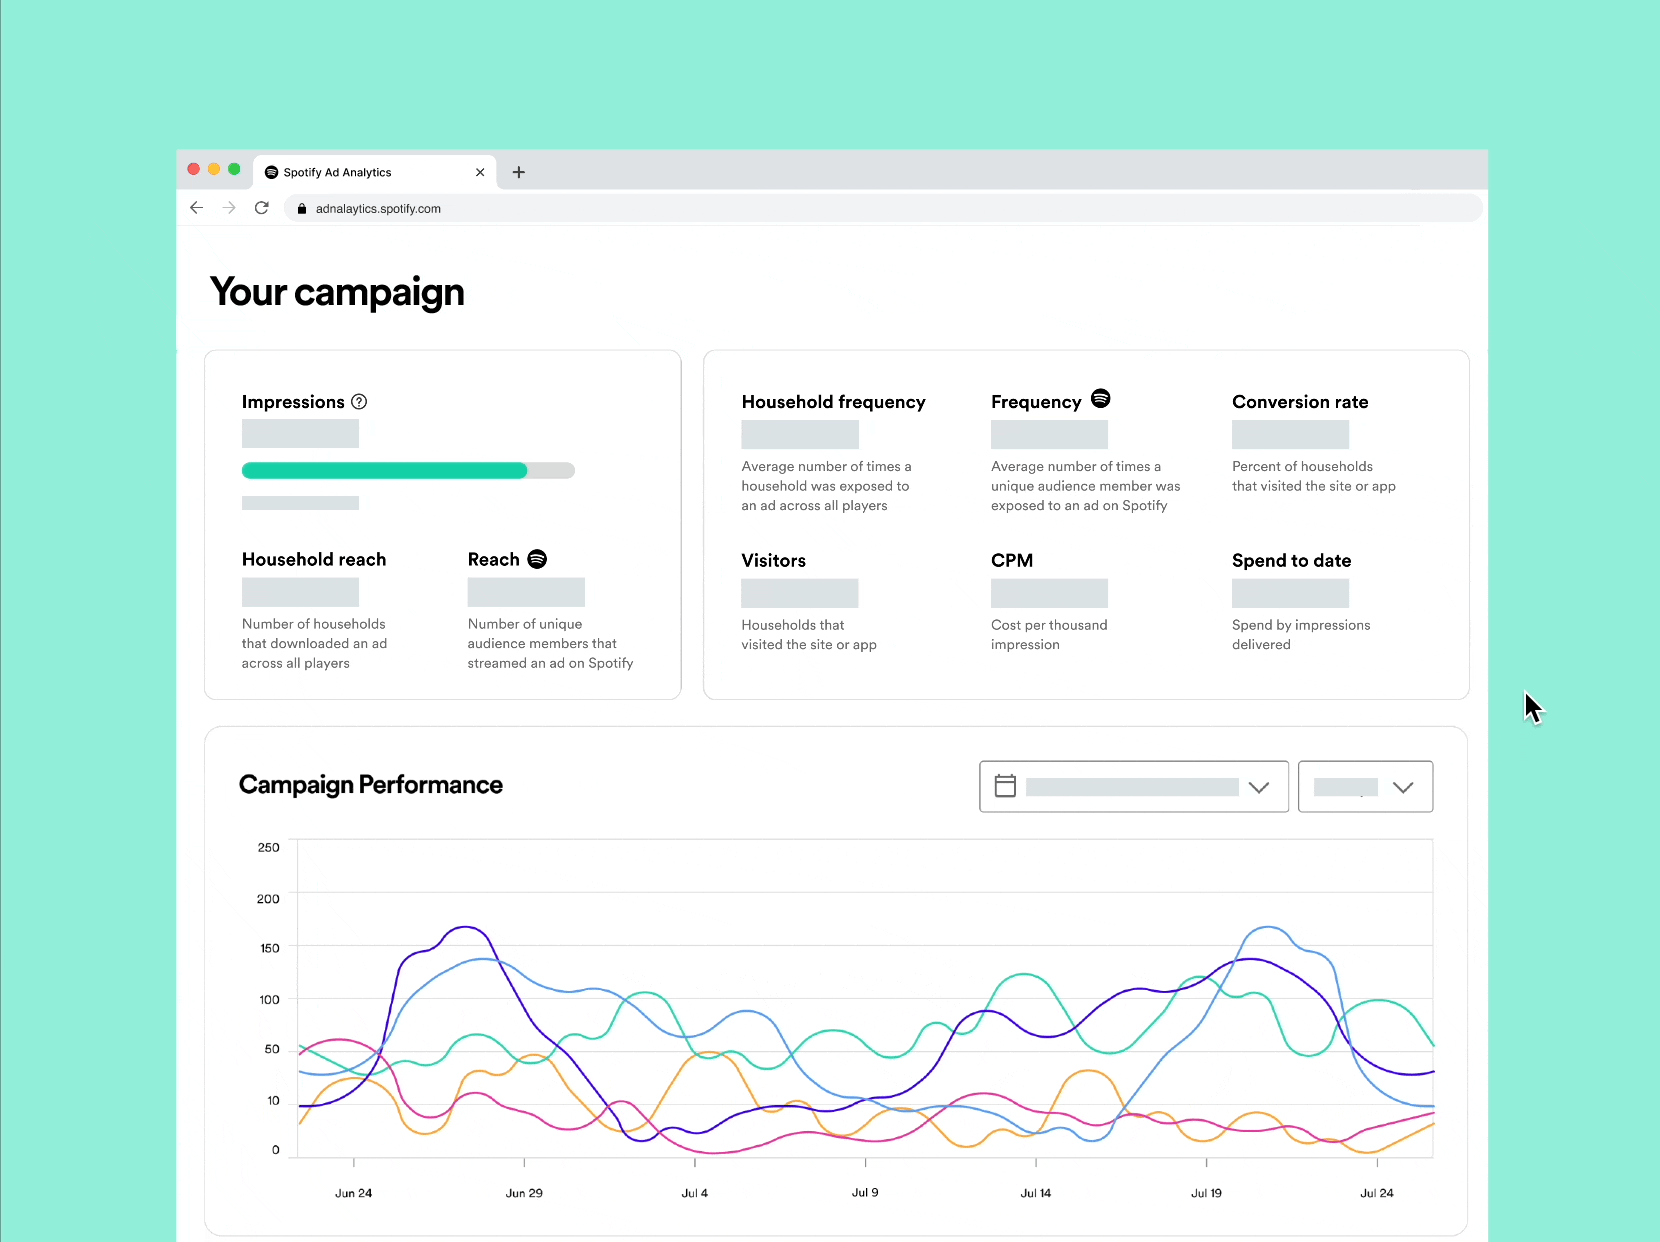This screenshot has width=1660, height=1242.
Task: Click the Campaign Performance heading
Action: [x=371, y=785]
